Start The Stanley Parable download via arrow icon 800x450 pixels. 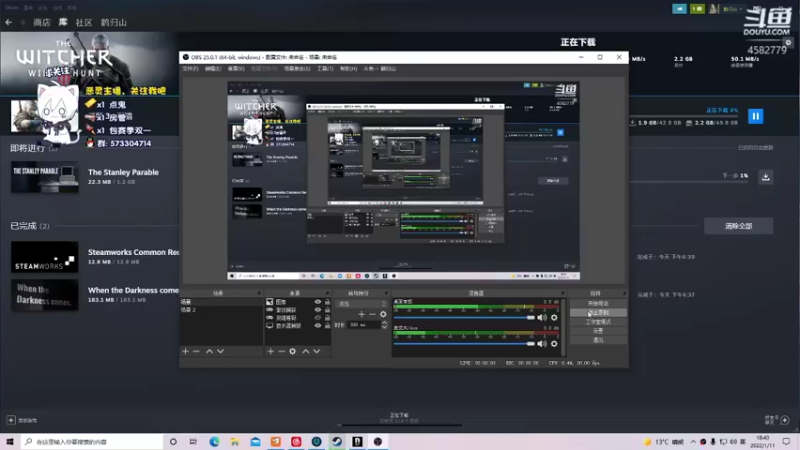(765, 177)
